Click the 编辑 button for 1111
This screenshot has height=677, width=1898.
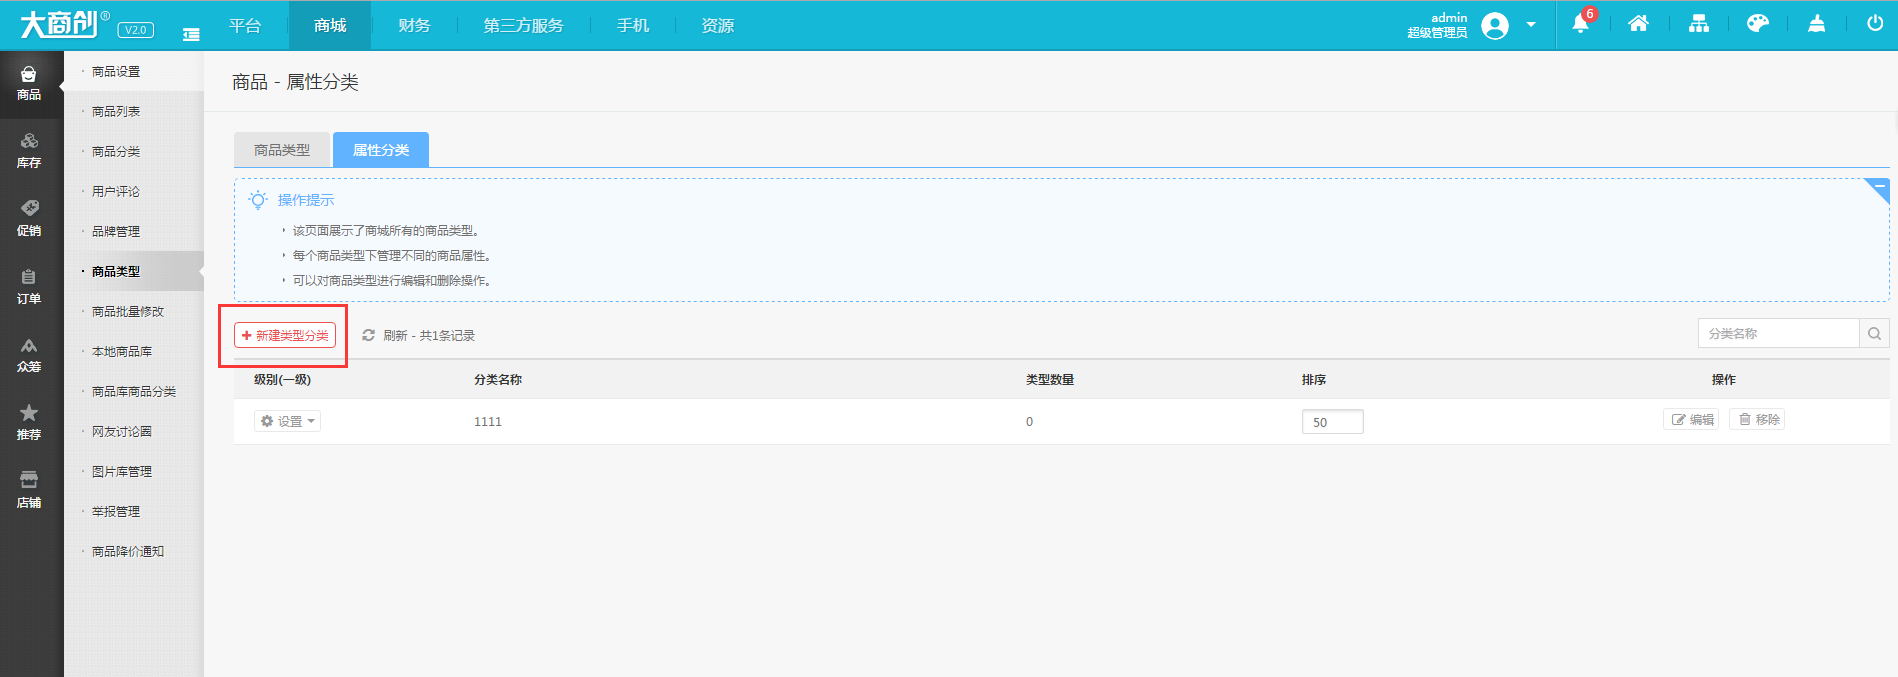tap(1692, 419)
